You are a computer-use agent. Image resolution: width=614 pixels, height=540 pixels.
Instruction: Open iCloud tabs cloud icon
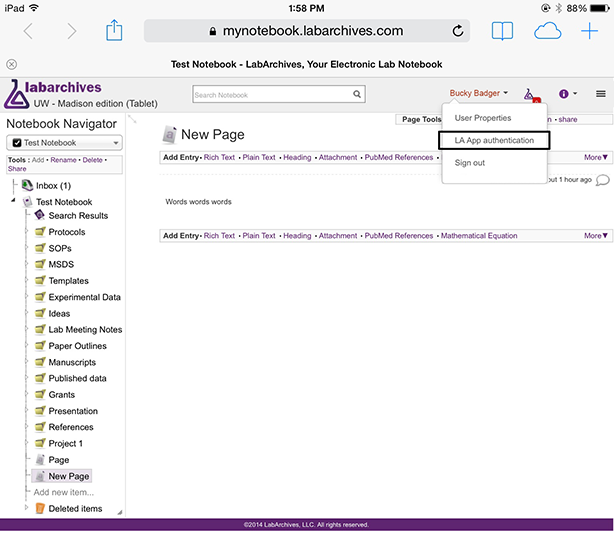click(x=547, y=31)
